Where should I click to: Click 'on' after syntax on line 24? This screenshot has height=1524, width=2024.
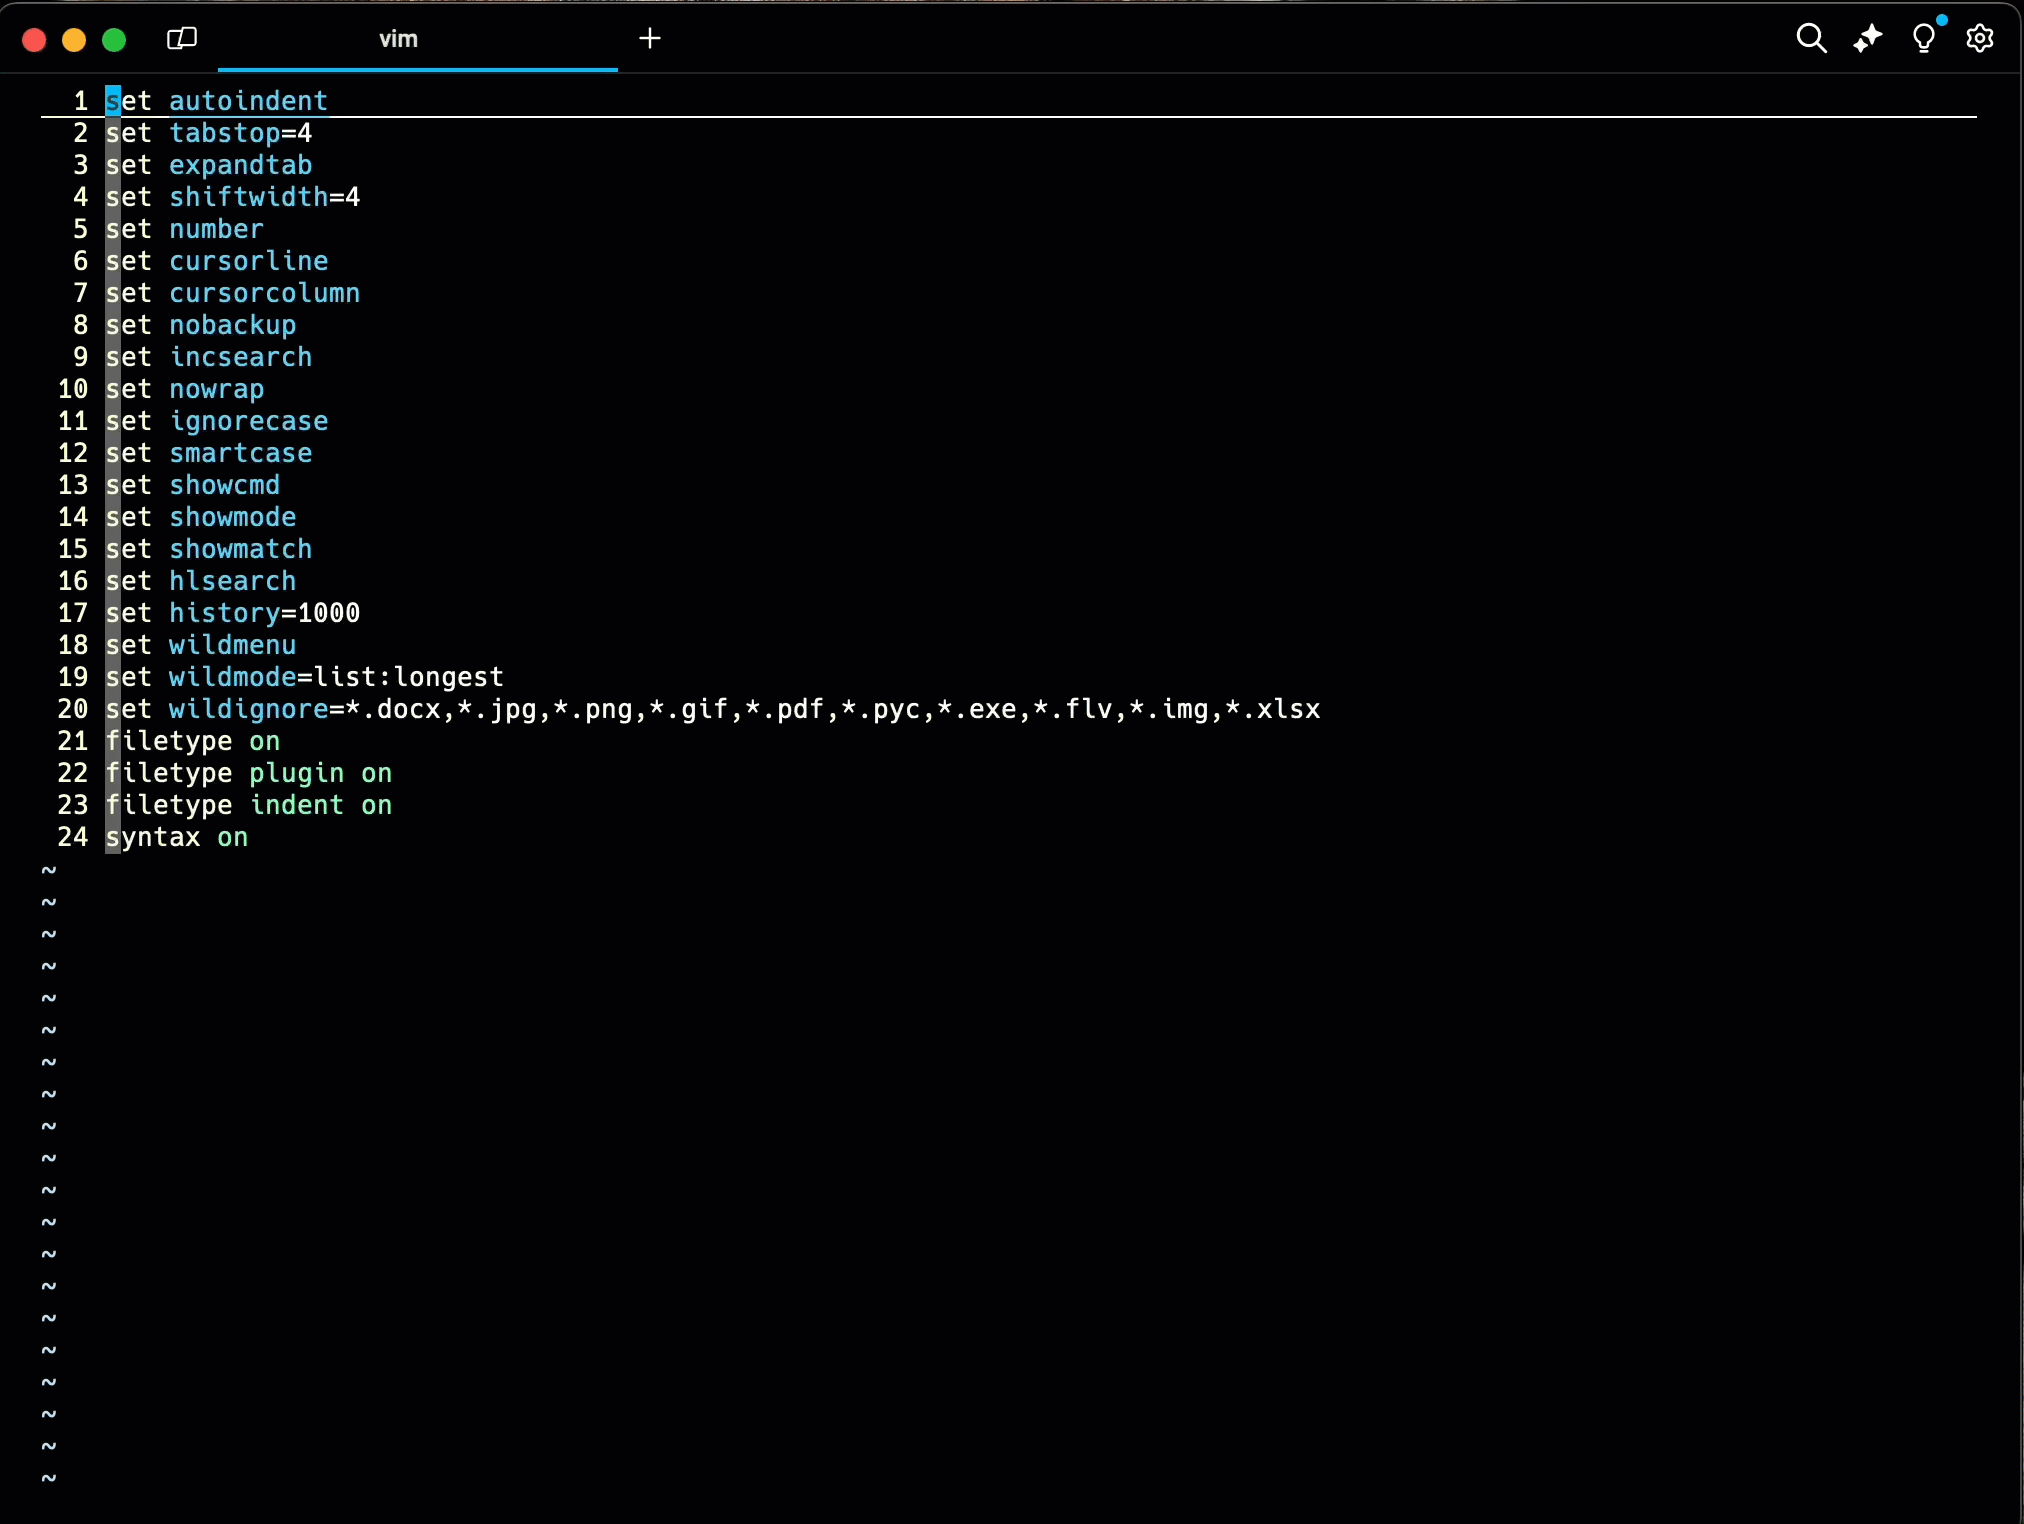[x=232, y=837]
